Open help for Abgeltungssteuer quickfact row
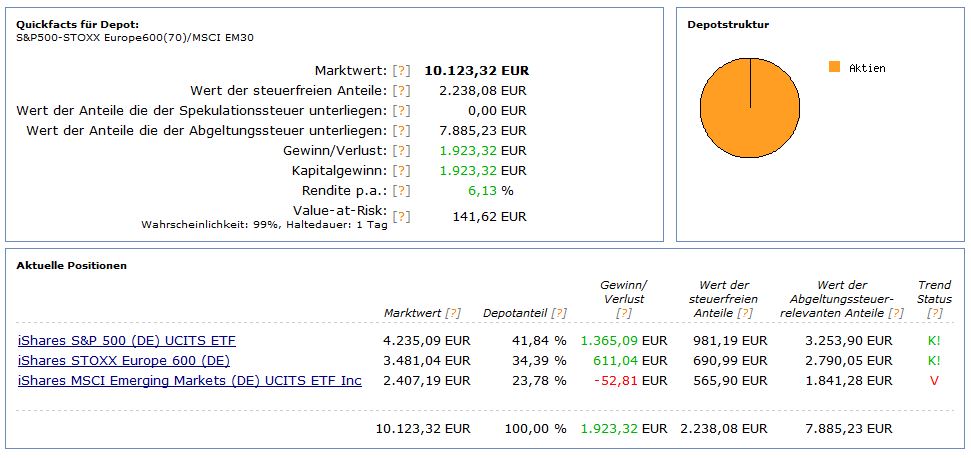971x458 pixels. [401, 130]
